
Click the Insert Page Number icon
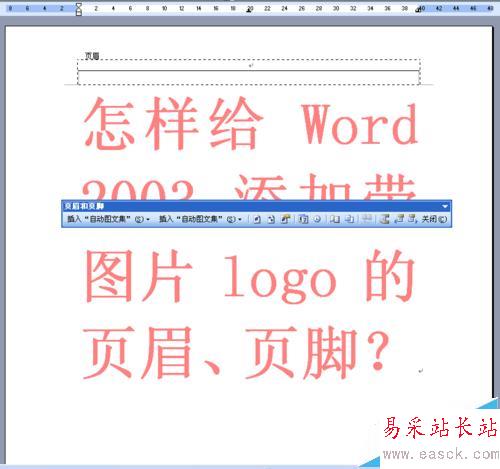pyautogui.click(x=257, y=219)
